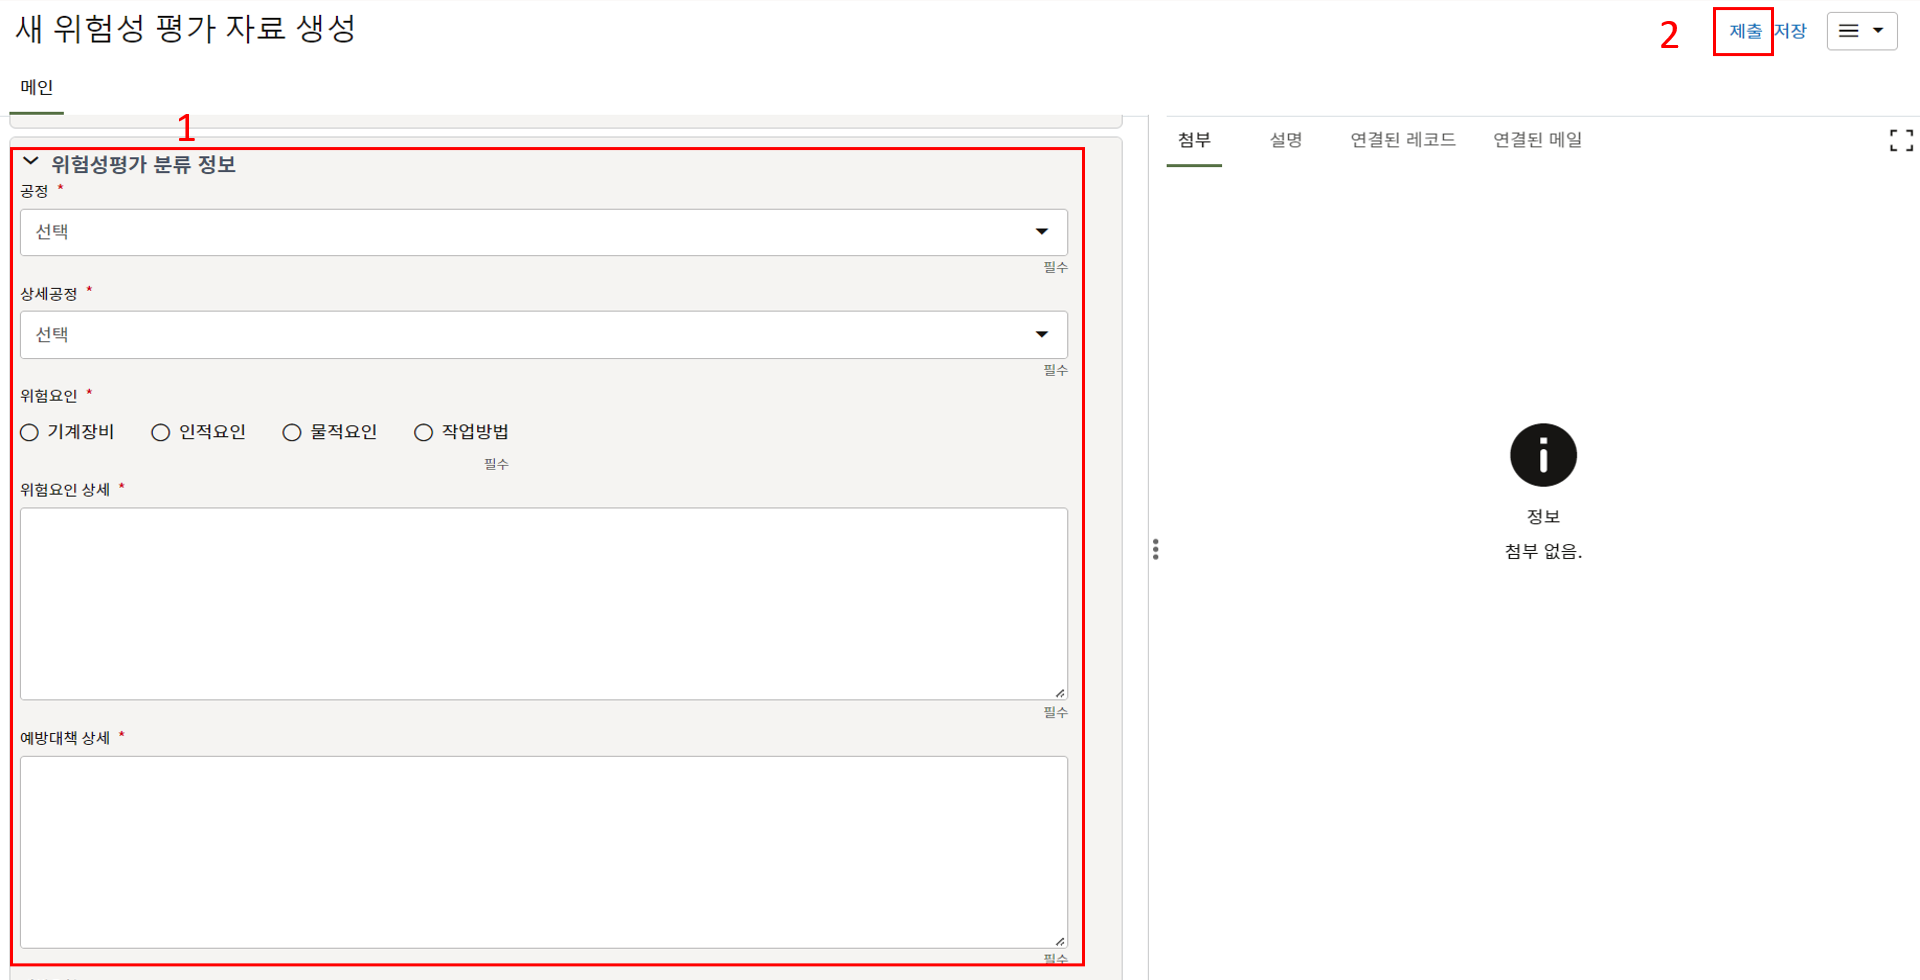Viewport: 1920px width, 980px height.
Task: Switch to the 첨부 tab
Action: point(1194,140)
